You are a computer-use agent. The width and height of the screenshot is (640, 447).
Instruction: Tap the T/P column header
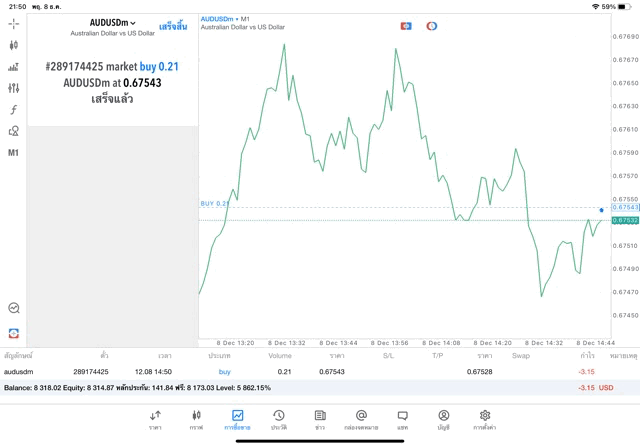[x=438, y=356]
